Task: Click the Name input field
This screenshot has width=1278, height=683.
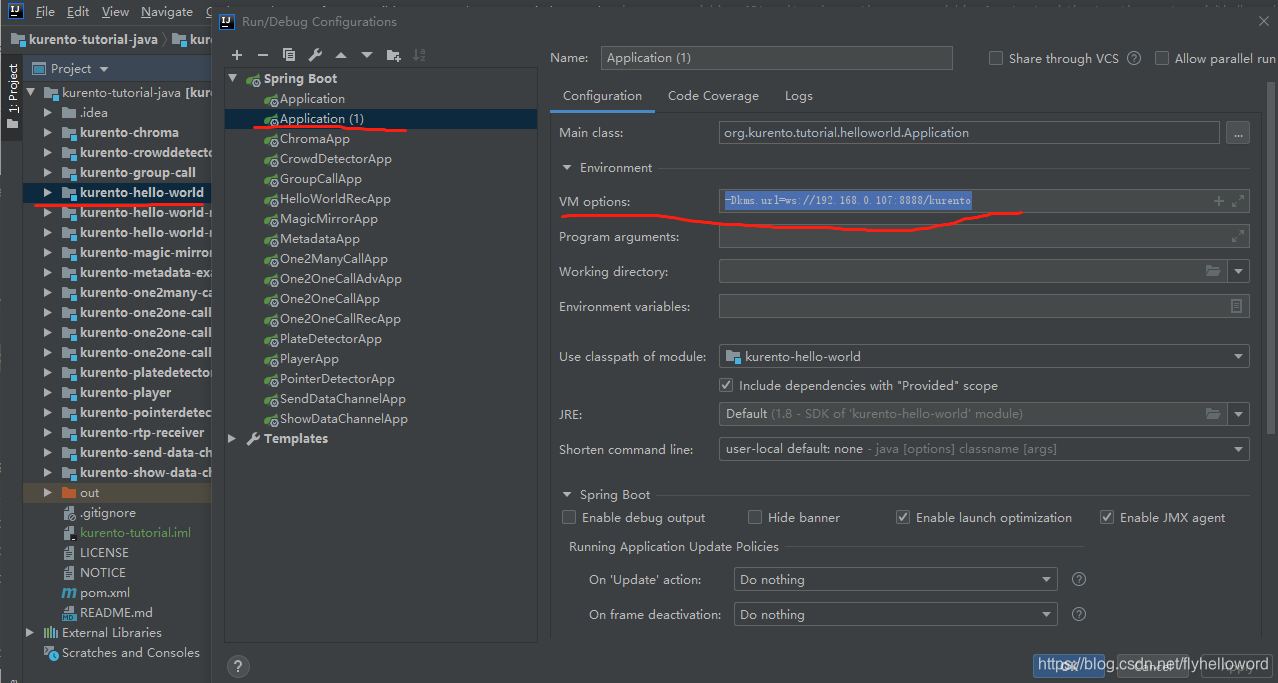Action: (776, 58)
